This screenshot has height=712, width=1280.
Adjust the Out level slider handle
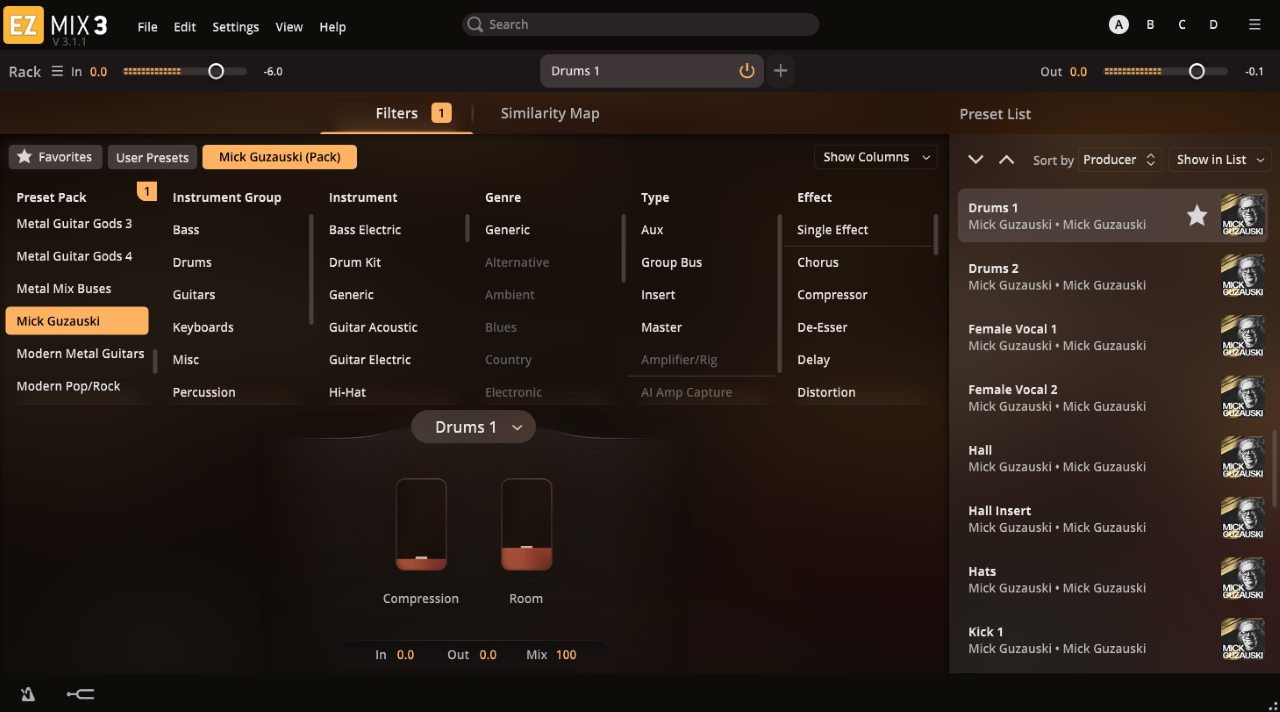coord(1196,71)
